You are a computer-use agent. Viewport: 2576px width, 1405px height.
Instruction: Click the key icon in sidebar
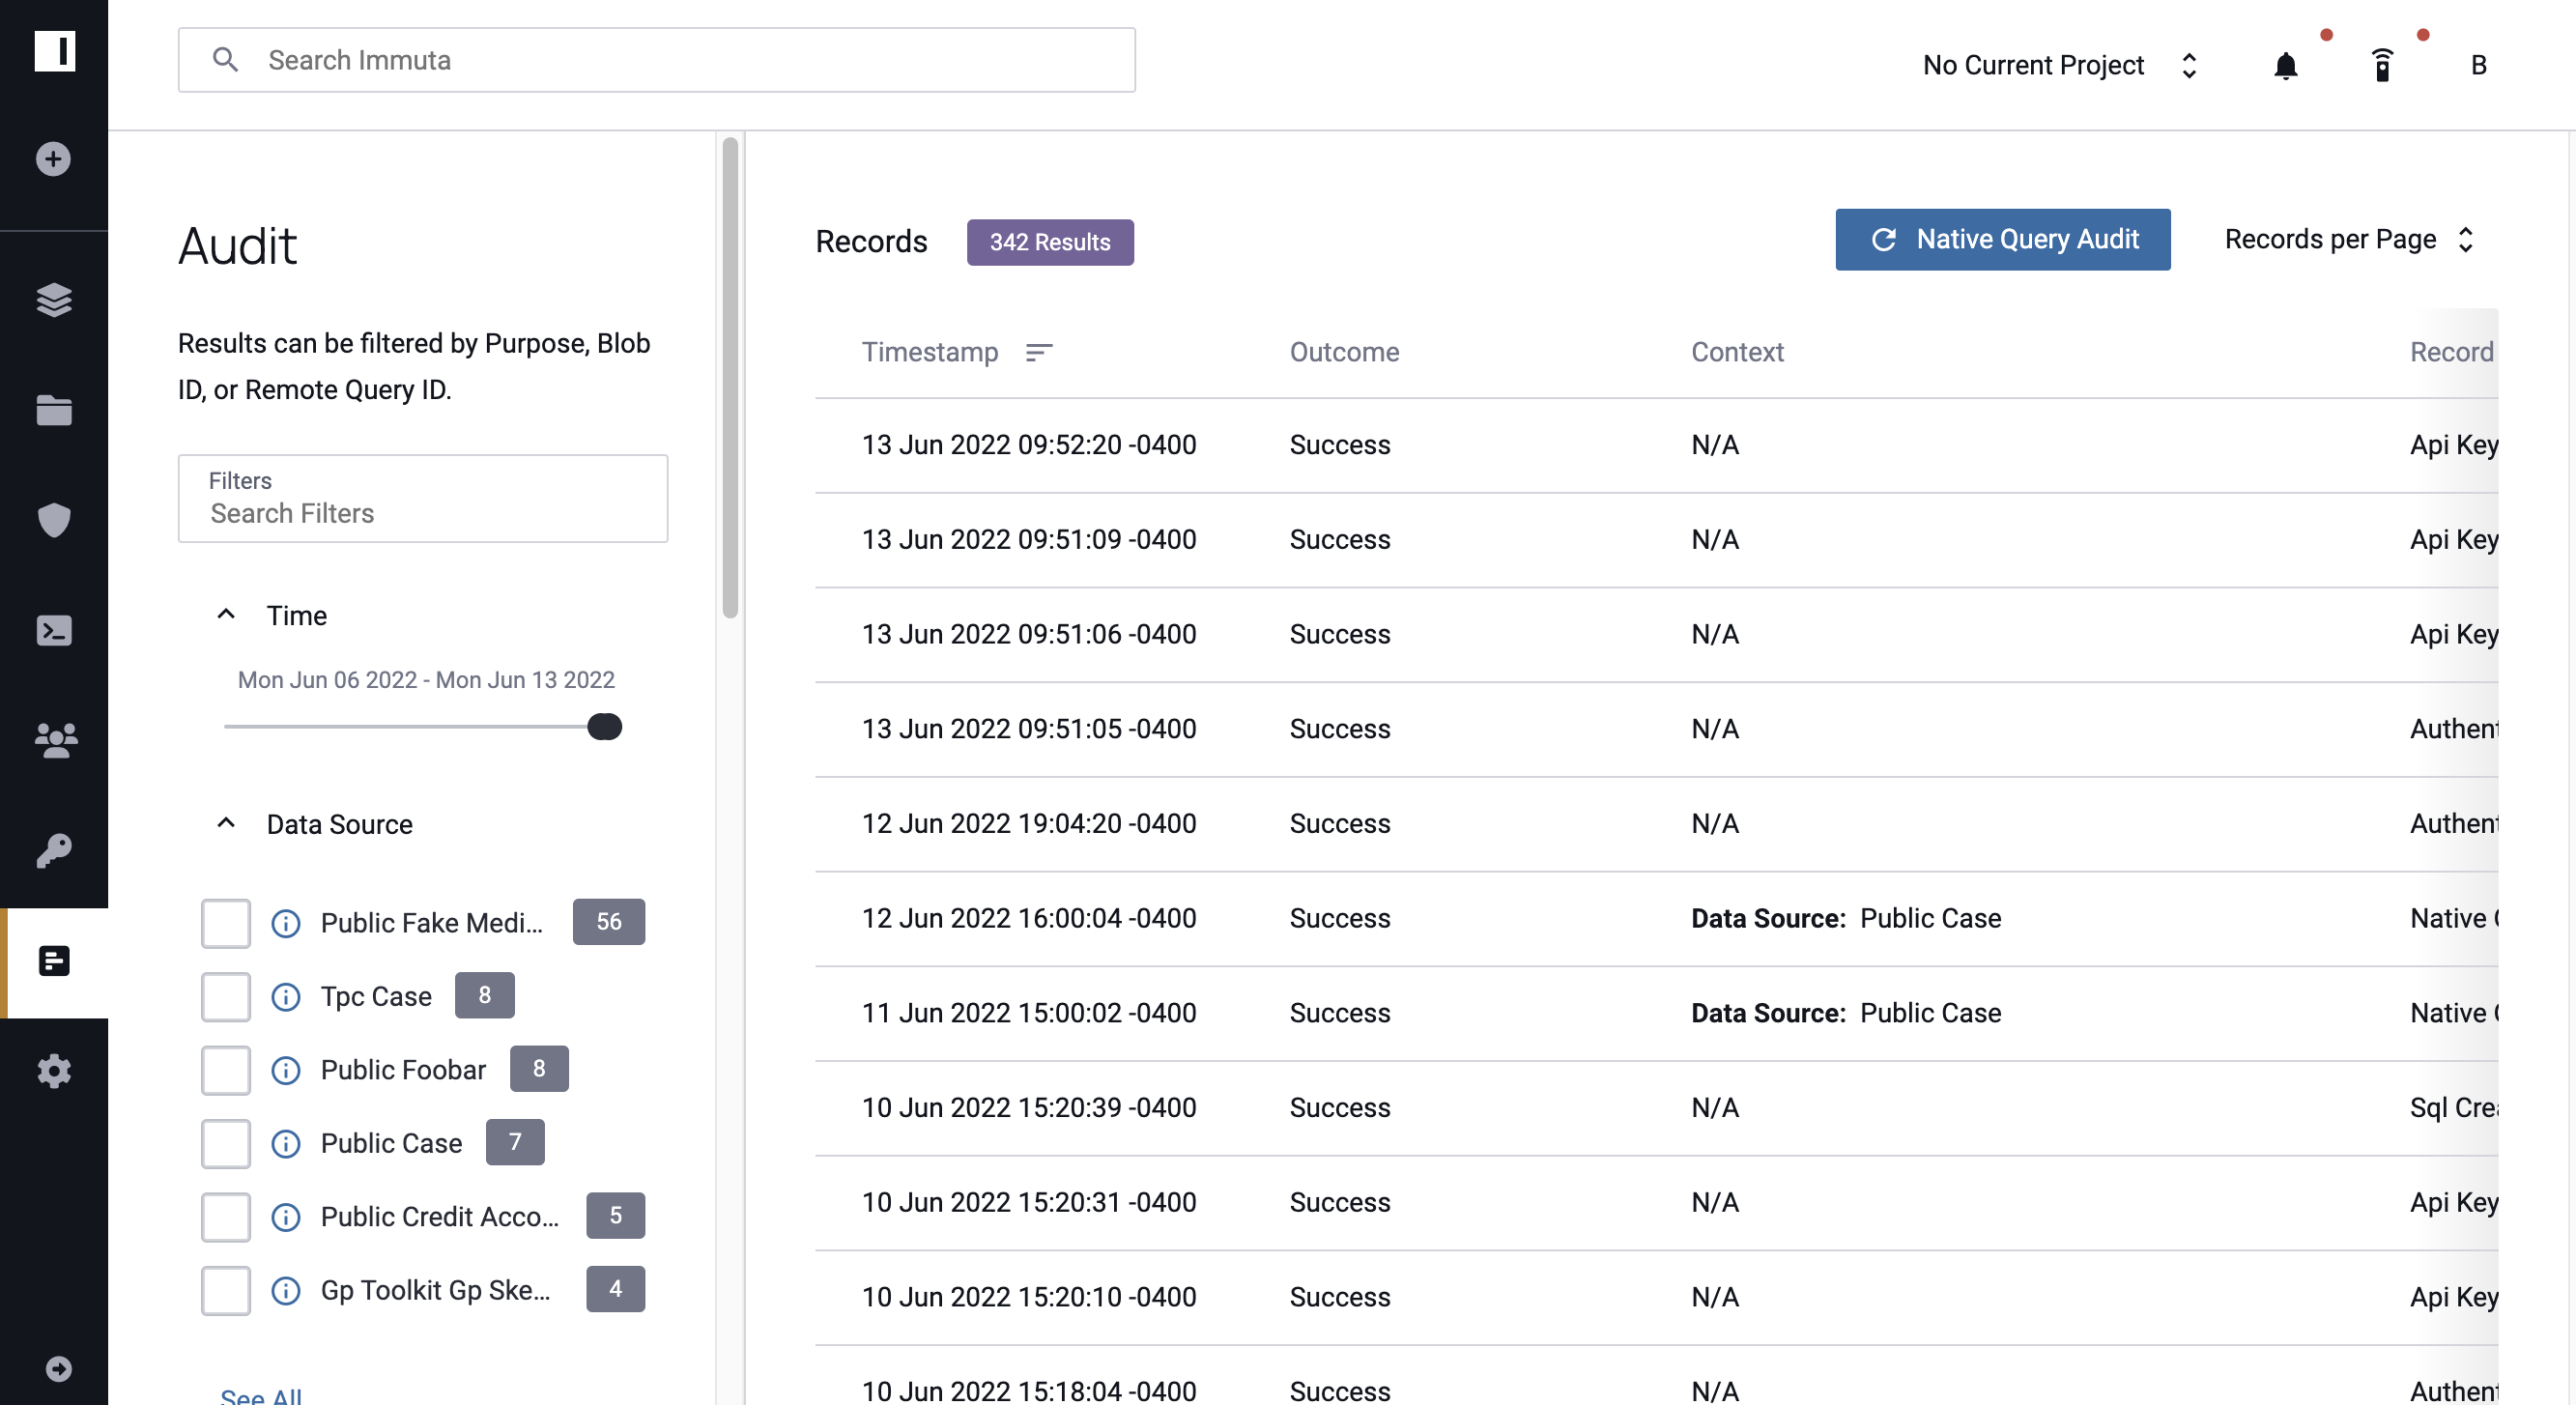(54, 851)
